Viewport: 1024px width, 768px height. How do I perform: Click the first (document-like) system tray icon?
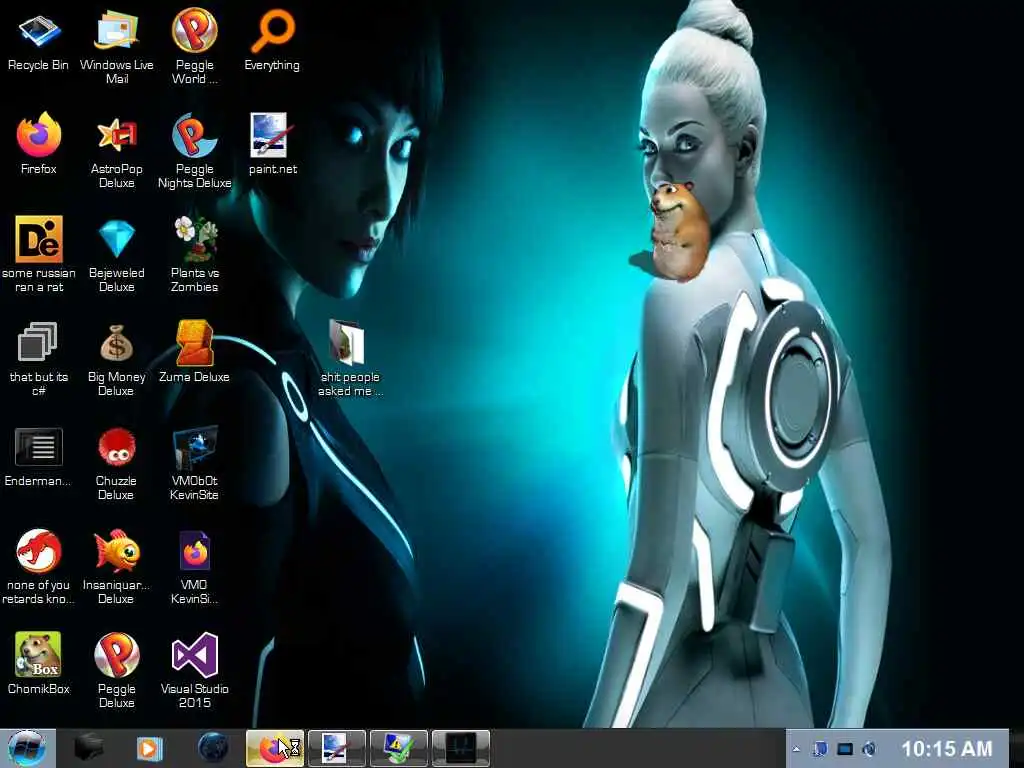click(820, 748)
